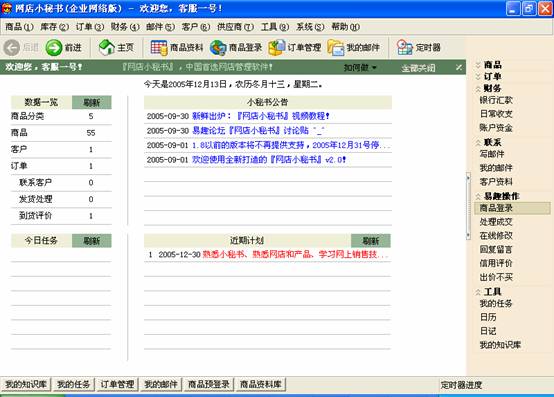The height and width of the screenshot is (397, 554).
Task: Close the welcome banner with the X
Action: coord(459,67)
